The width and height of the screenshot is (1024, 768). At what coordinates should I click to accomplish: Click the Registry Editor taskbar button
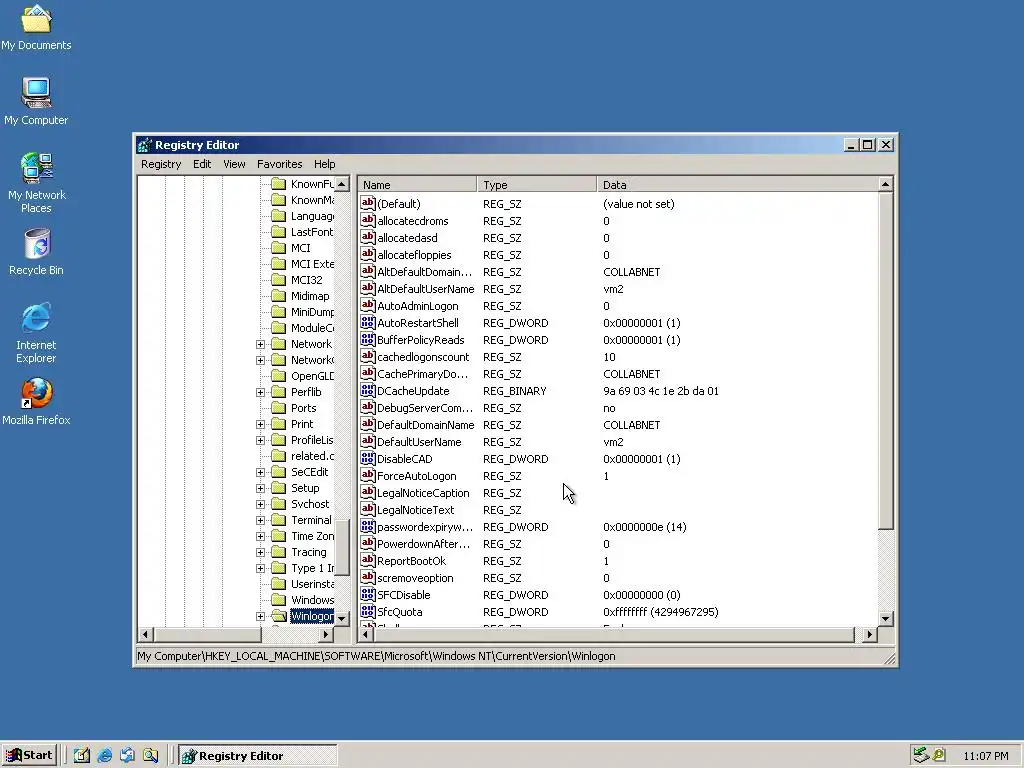(x=258, y=756)
